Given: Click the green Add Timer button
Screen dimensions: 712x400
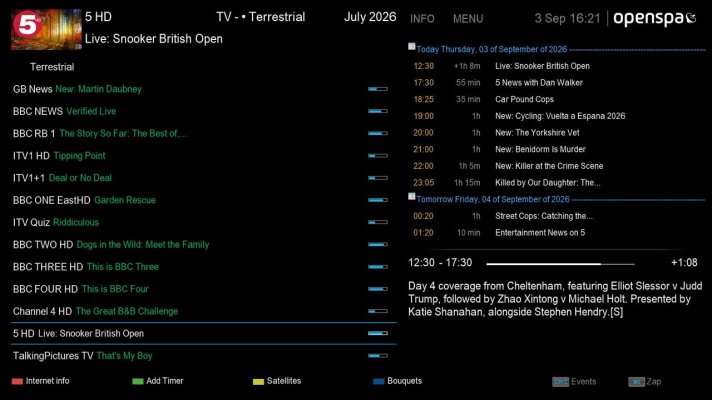Looking at the screenshot, I should click(x=158, y=381).
